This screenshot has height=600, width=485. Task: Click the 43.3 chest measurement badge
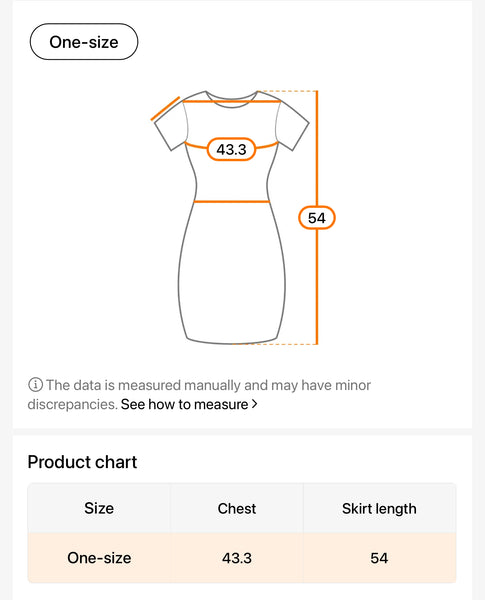(x=232, y=149)
